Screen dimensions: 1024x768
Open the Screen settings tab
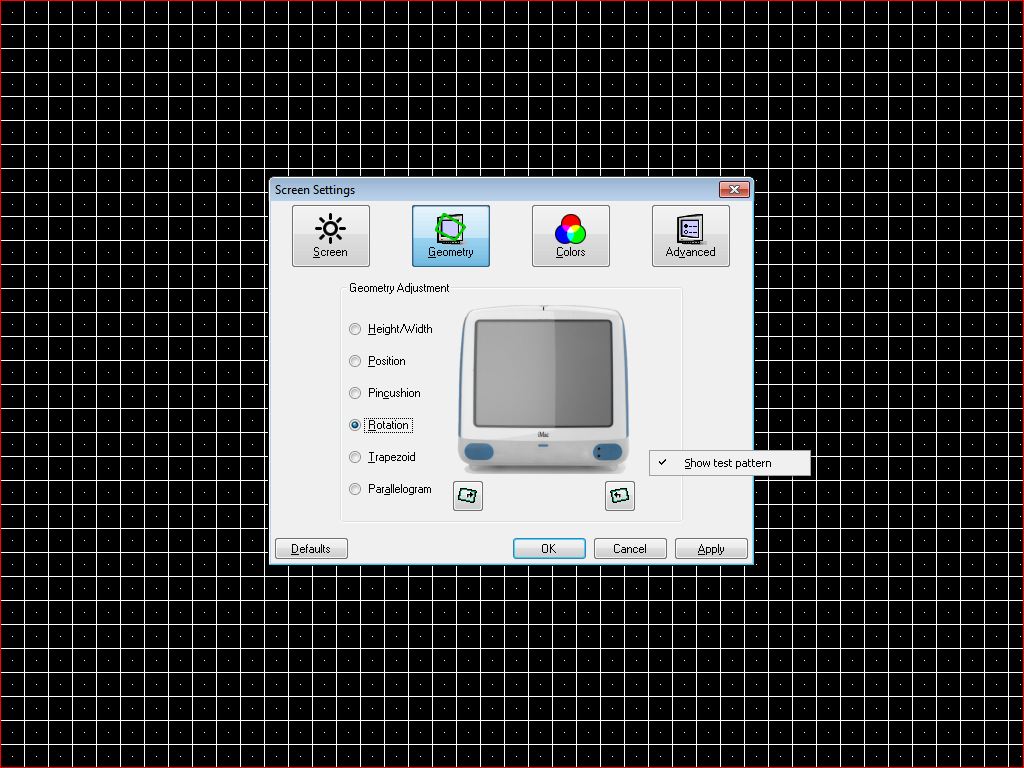330,236
